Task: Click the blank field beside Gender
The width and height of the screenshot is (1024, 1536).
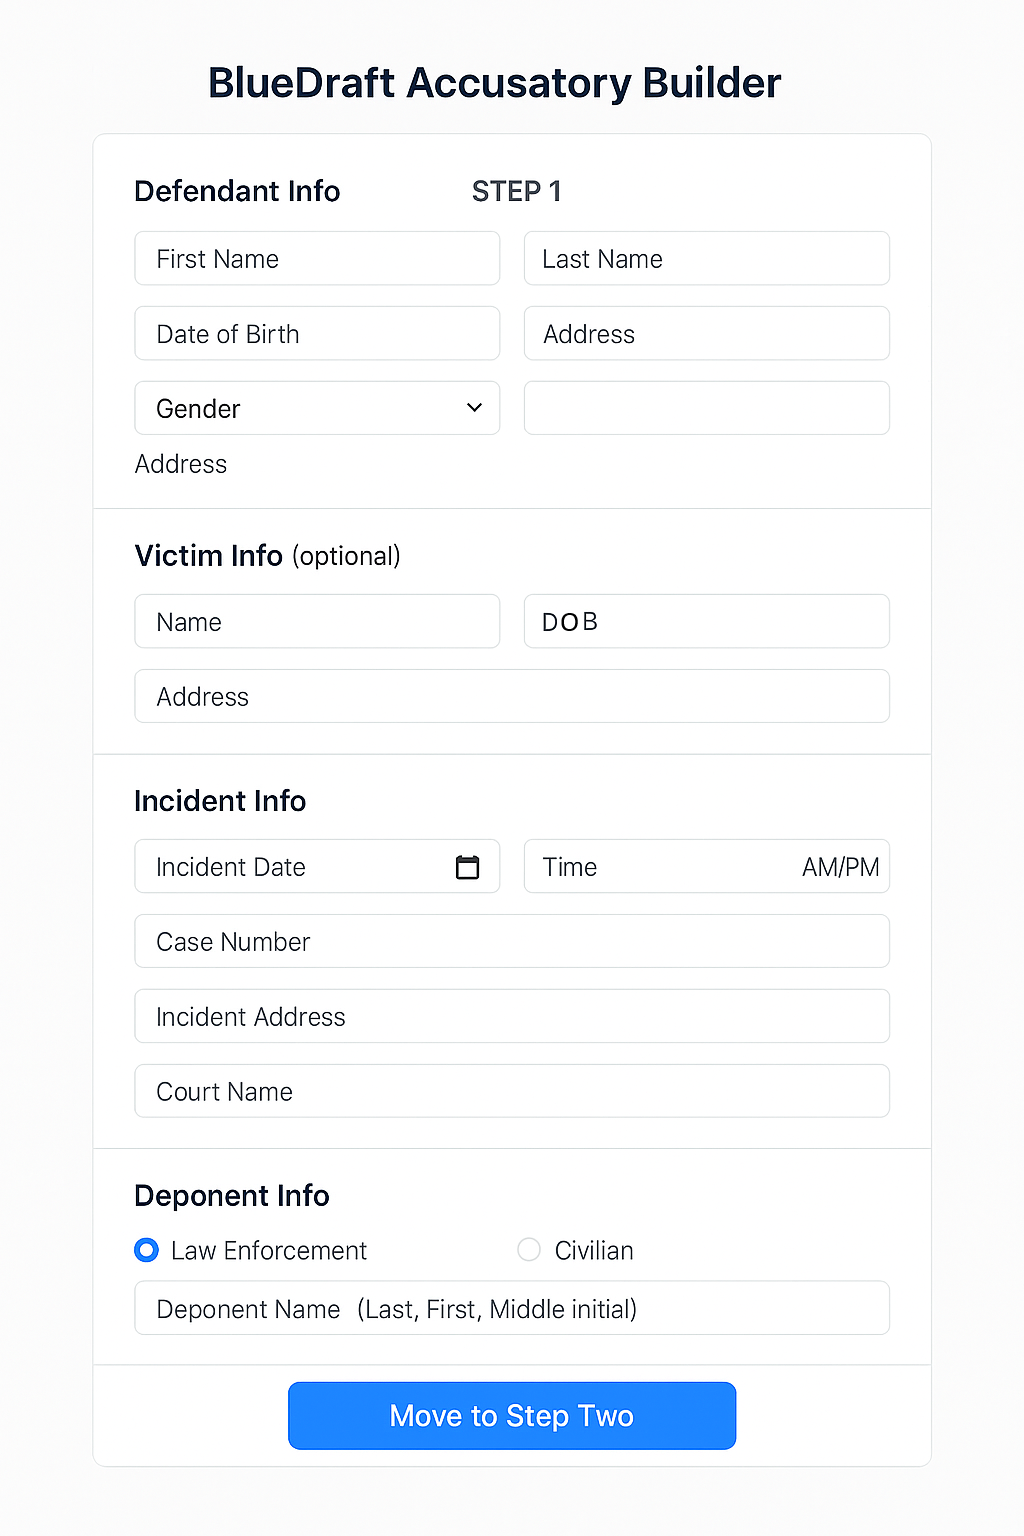Action: [x=706, y=408]
